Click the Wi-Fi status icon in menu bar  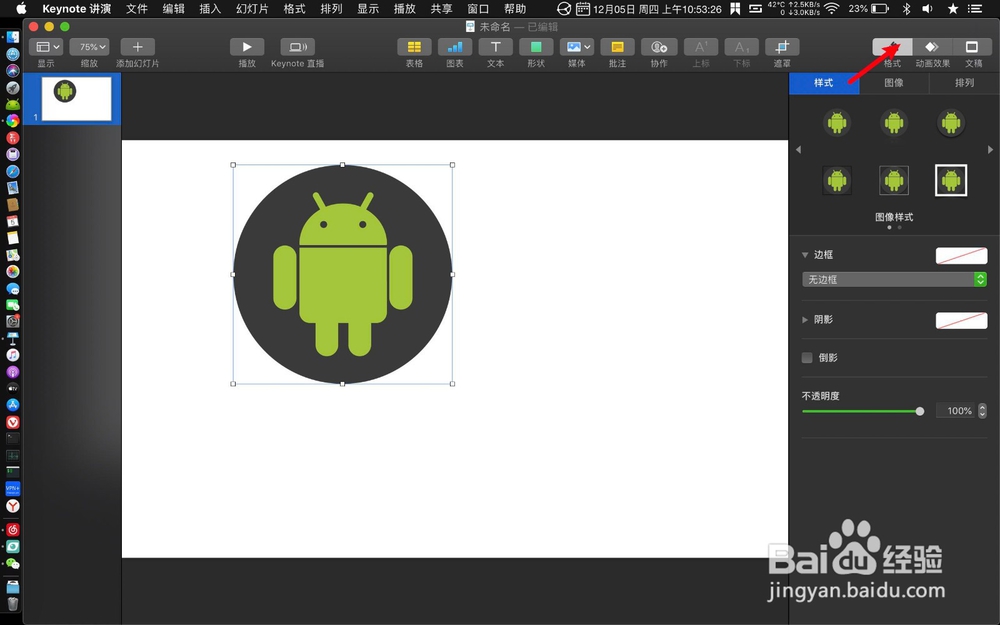pyautogui.click(x=832, y=9)
